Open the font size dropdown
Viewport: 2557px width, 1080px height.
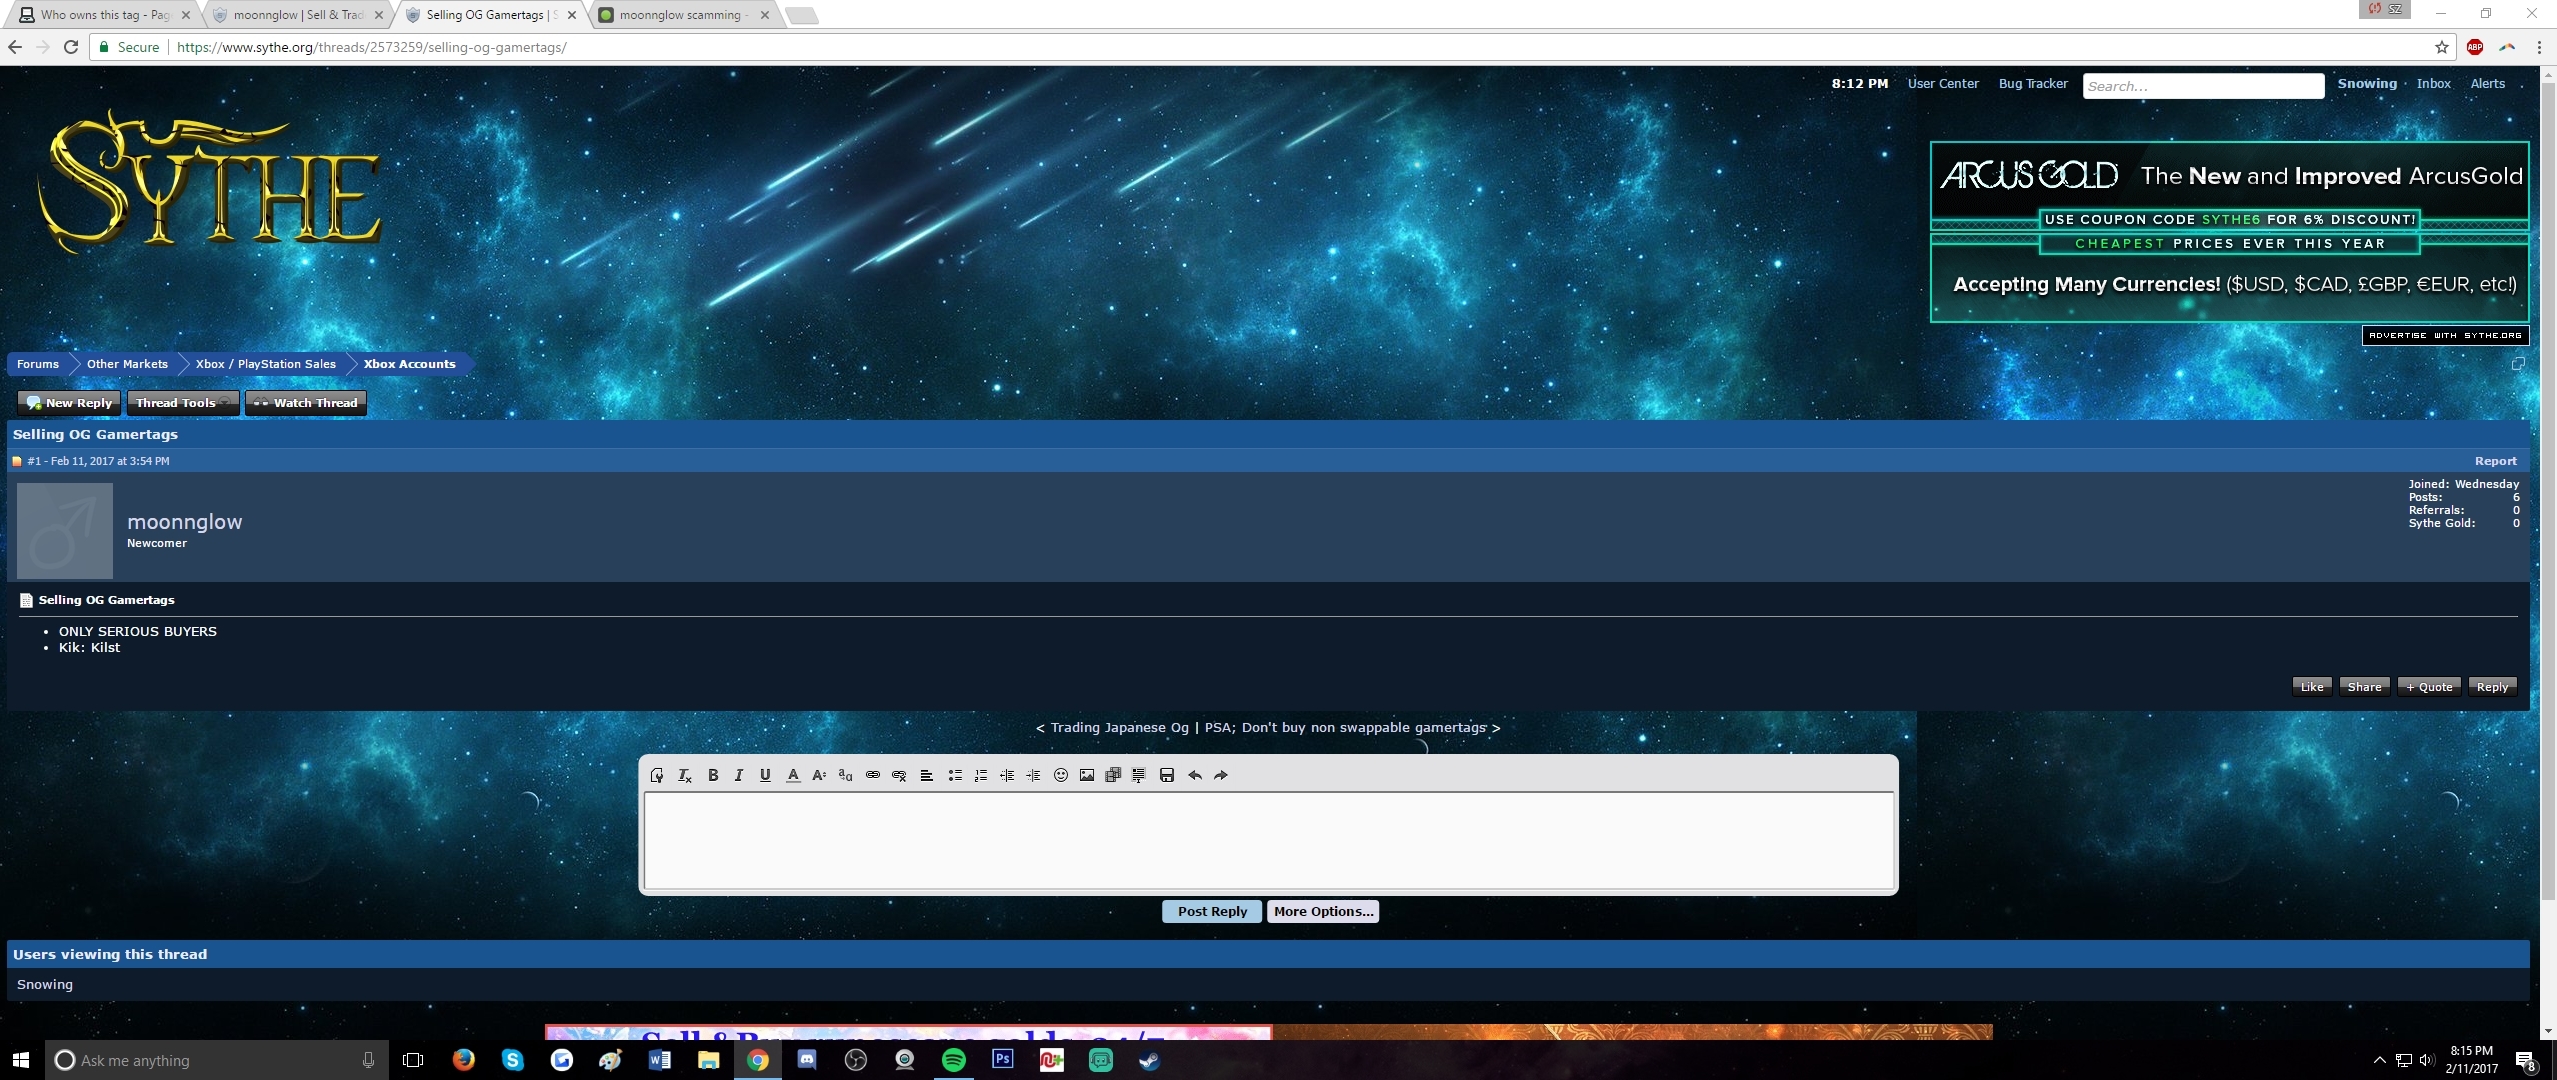coord(819,775)
